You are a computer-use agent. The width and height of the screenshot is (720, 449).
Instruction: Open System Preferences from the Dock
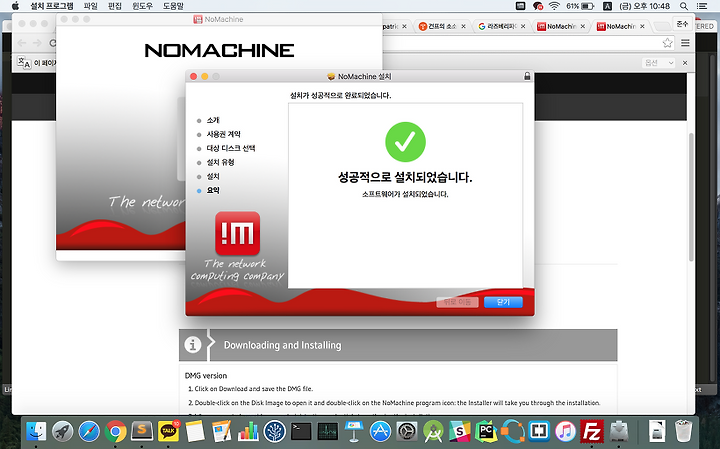coord(407,432)
